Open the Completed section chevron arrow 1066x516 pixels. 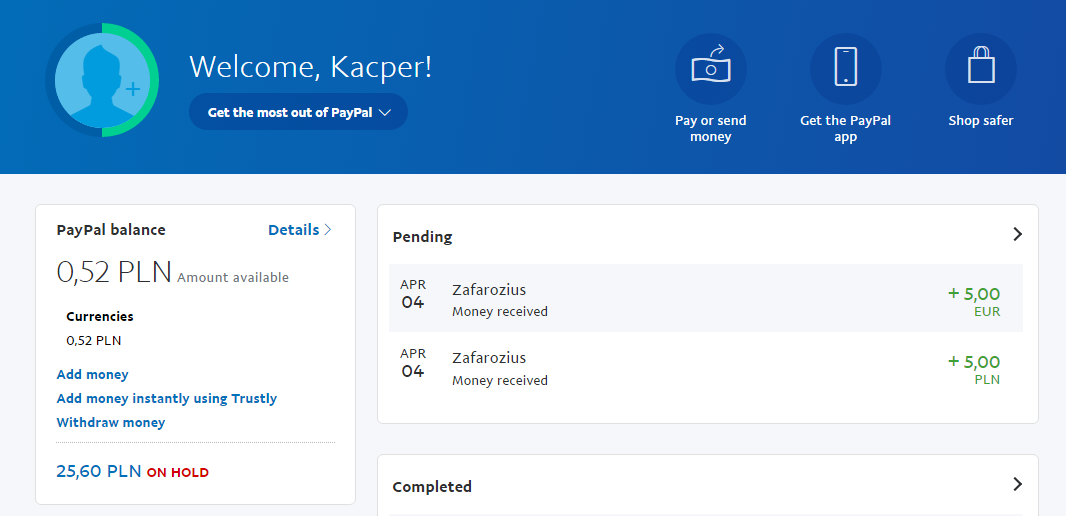click(x=1018, y=484)
